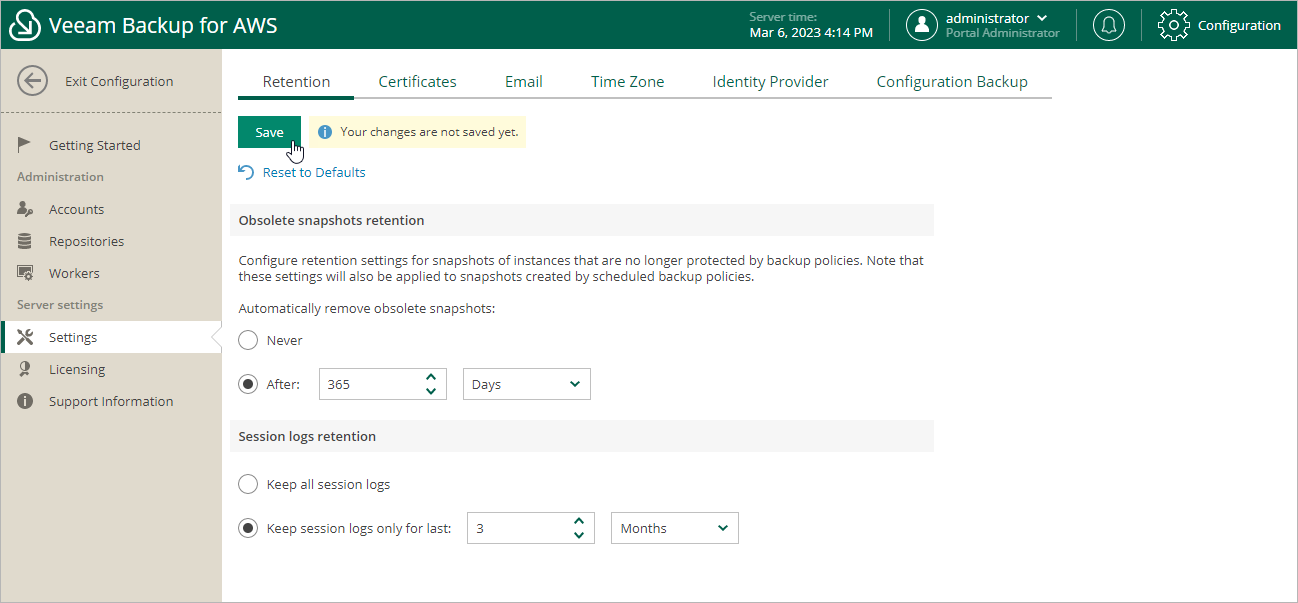Open the Months unit dropdown
This screenshot has width=1298, height=603.
(x=674, y=528)
